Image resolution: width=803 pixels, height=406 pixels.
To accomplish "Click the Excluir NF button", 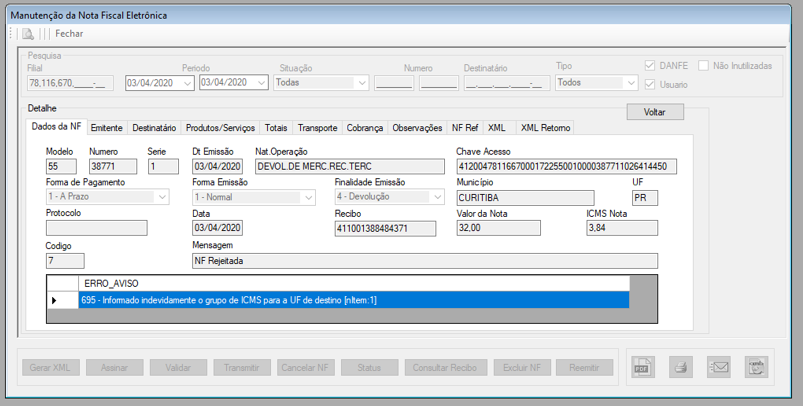I will (522, 368).
